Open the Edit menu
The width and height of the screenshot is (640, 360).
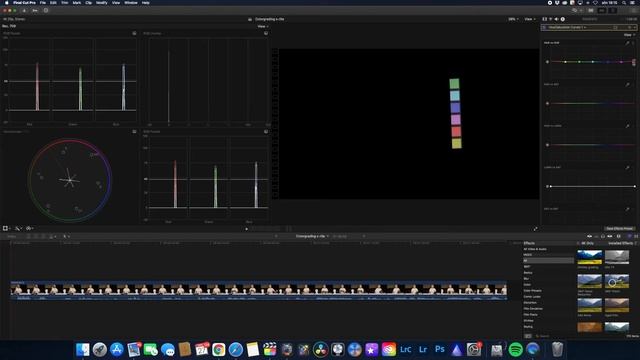53,2
